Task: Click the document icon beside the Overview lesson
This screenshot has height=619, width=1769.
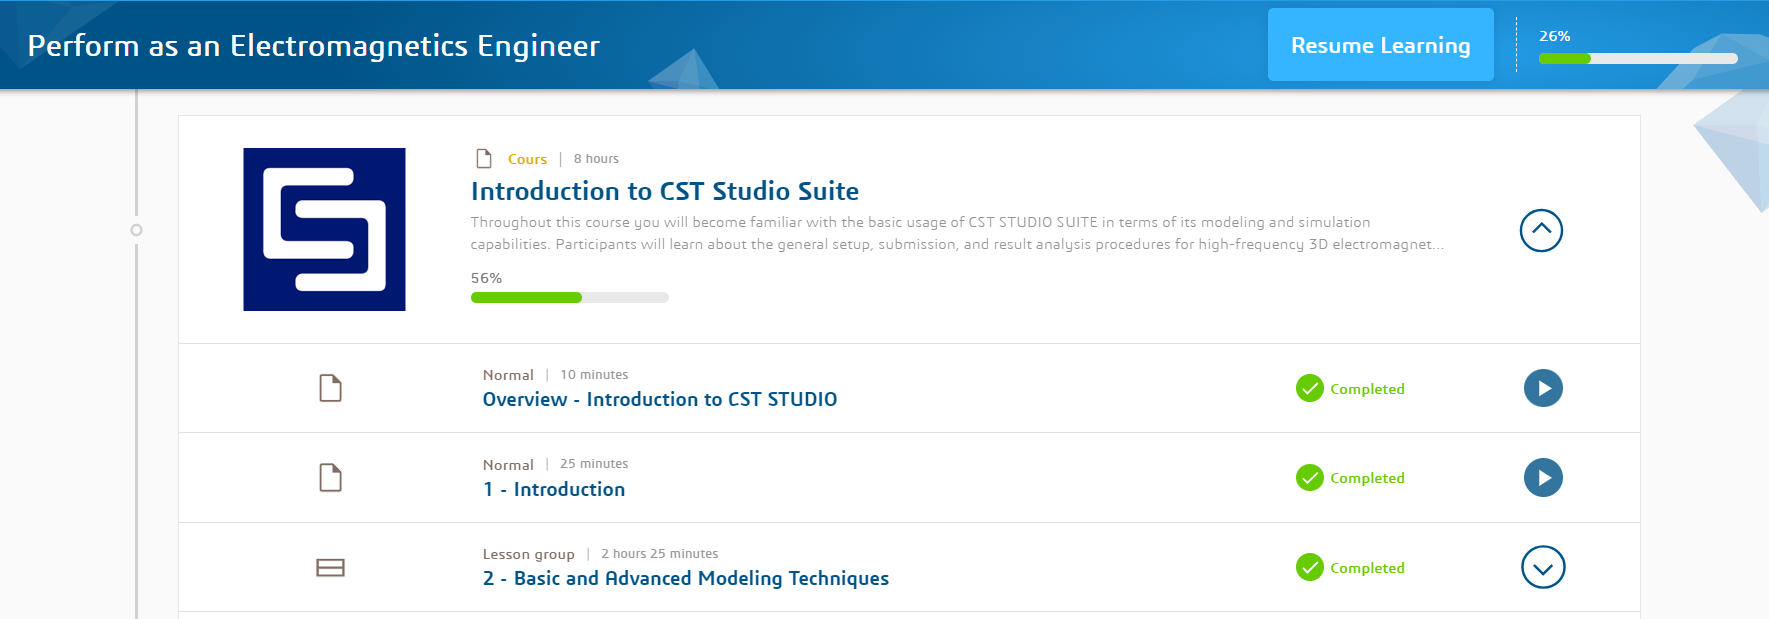Action: click(330, 388)
